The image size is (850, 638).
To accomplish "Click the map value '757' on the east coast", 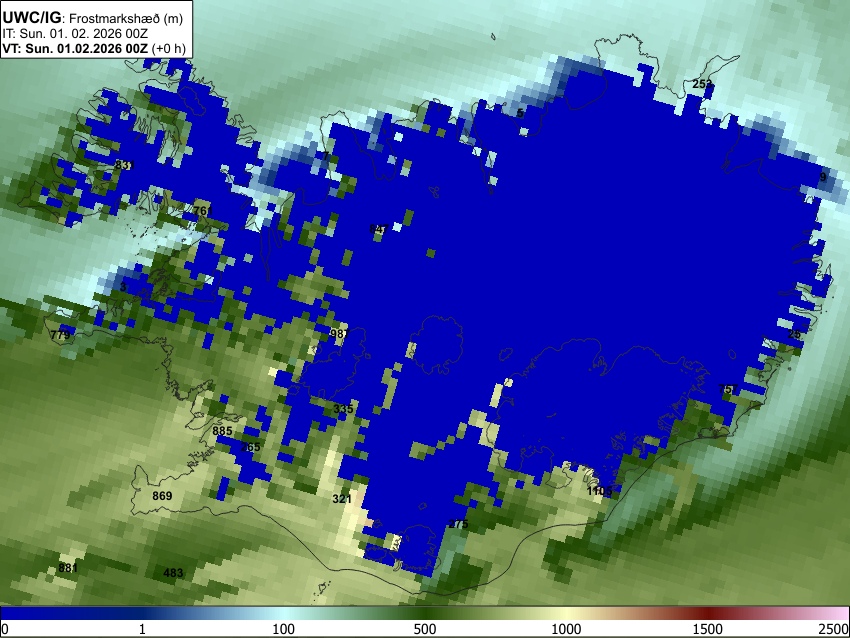I will click(728, 389).
